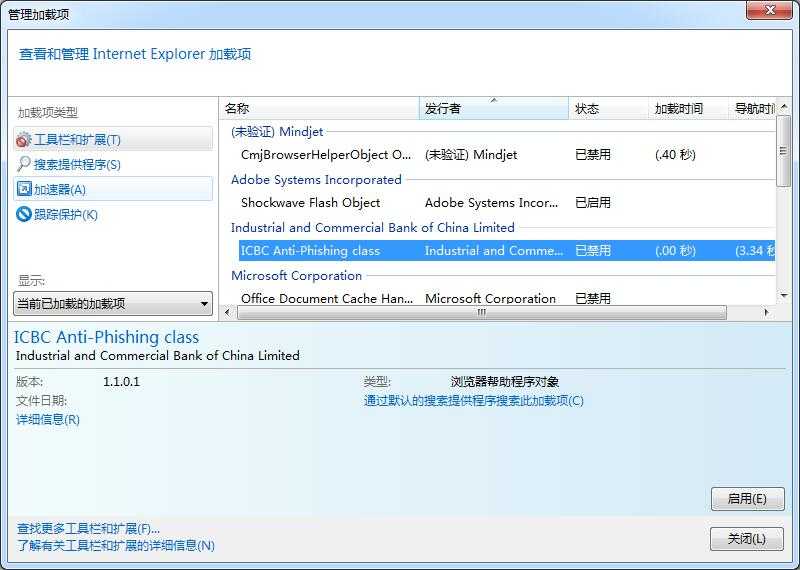Click the (3.34 秒) navigation time cell
The image size is (800, 570).
(x=755, y=251)
